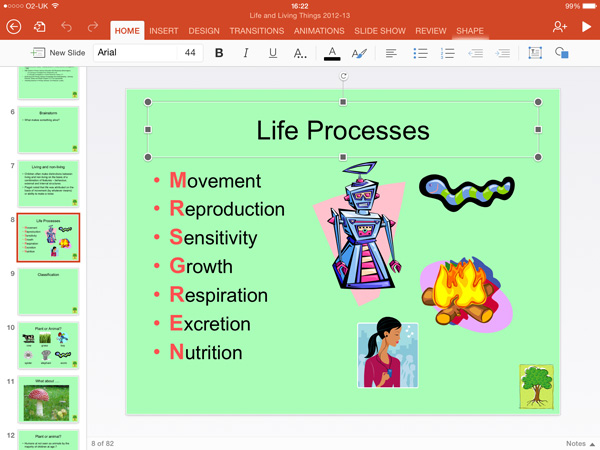Select slide 6 Brainstorm thumbnail
This screenshot has height=450, width=600.
48,130
